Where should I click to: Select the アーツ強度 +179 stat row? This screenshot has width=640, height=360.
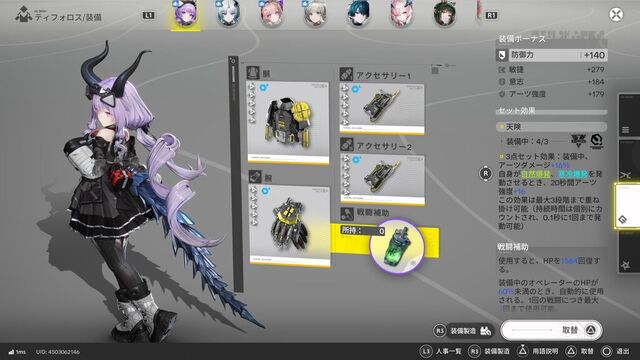click(x=552, y=94)
